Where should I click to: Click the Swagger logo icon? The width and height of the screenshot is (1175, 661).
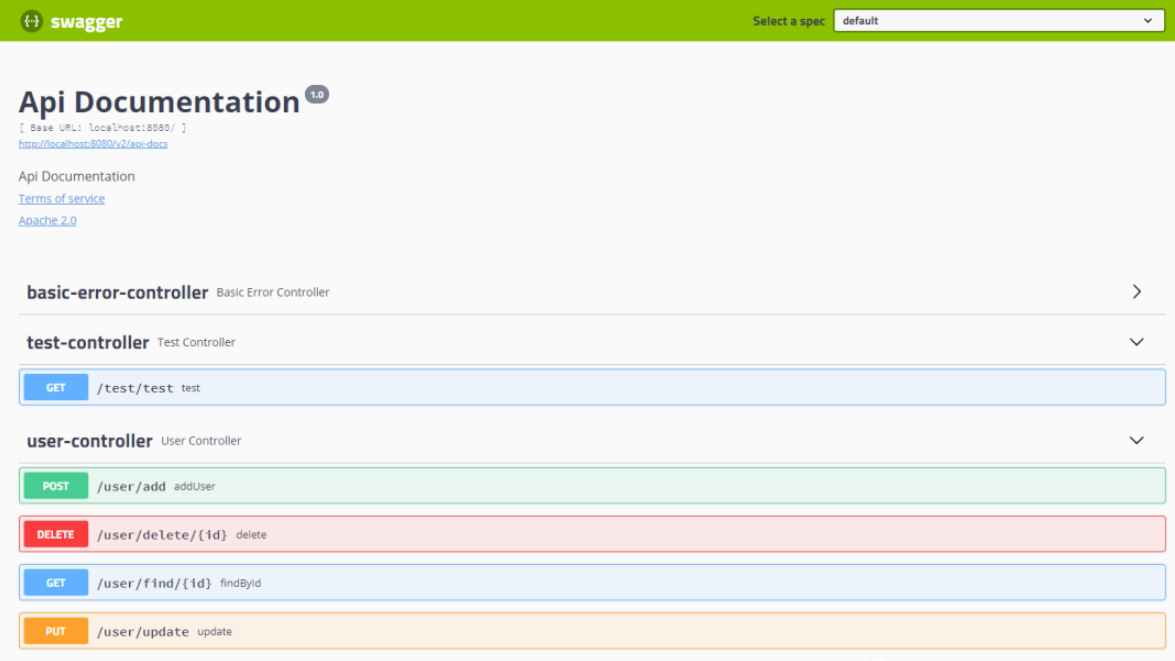(32, 21)
